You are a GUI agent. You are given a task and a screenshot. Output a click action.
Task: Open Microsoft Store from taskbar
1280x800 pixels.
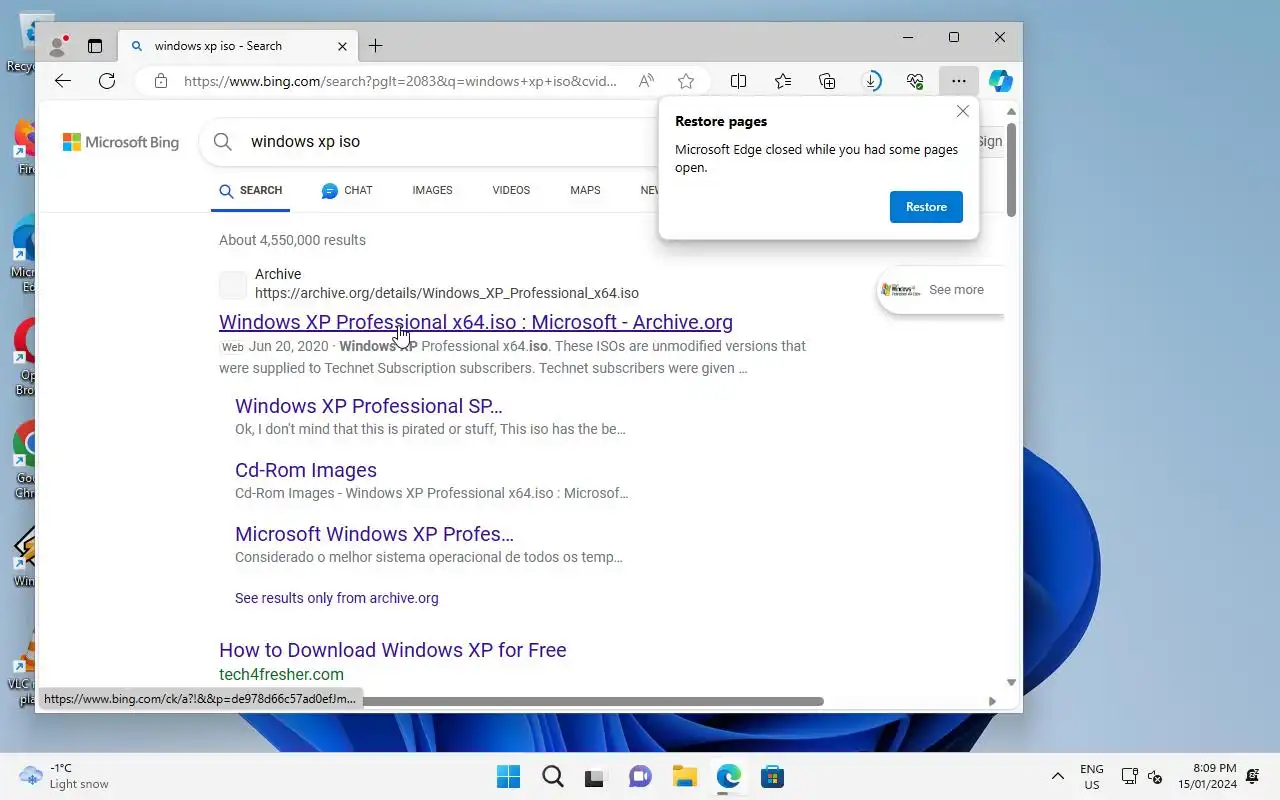[x=772, y=777]
